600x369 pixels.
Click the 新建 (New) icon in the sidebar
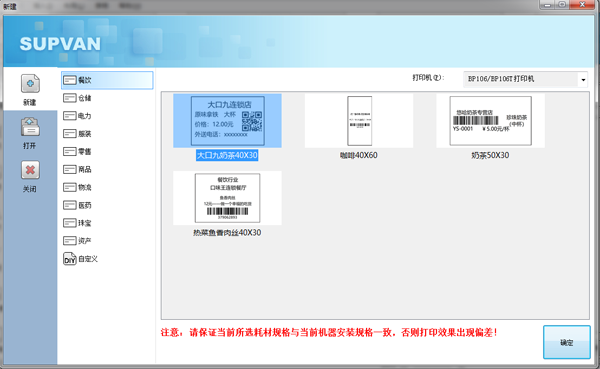coord(30,83)
